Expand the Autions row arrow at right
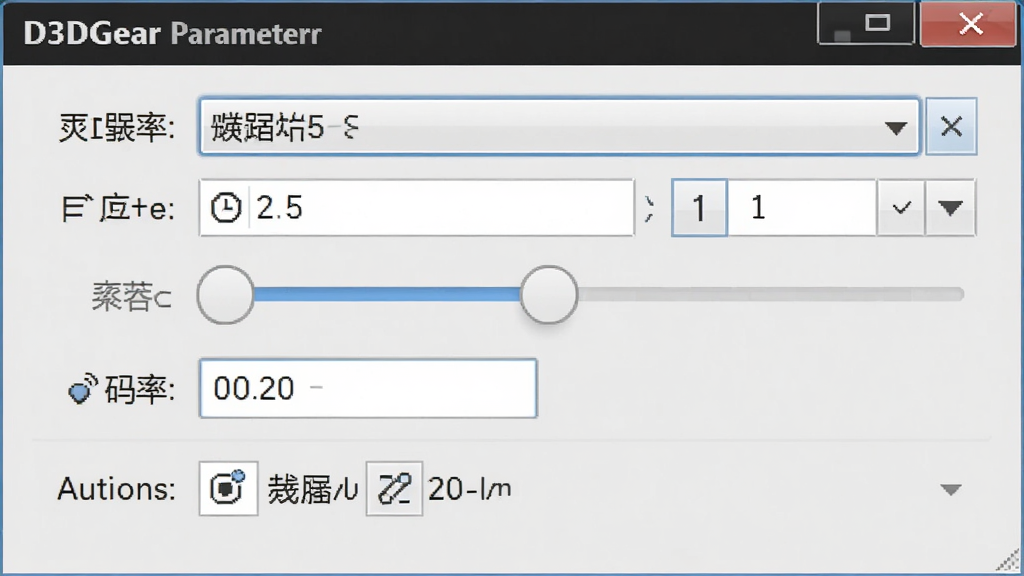Viewport: 1024px width, 576px height. coord(951,489)
